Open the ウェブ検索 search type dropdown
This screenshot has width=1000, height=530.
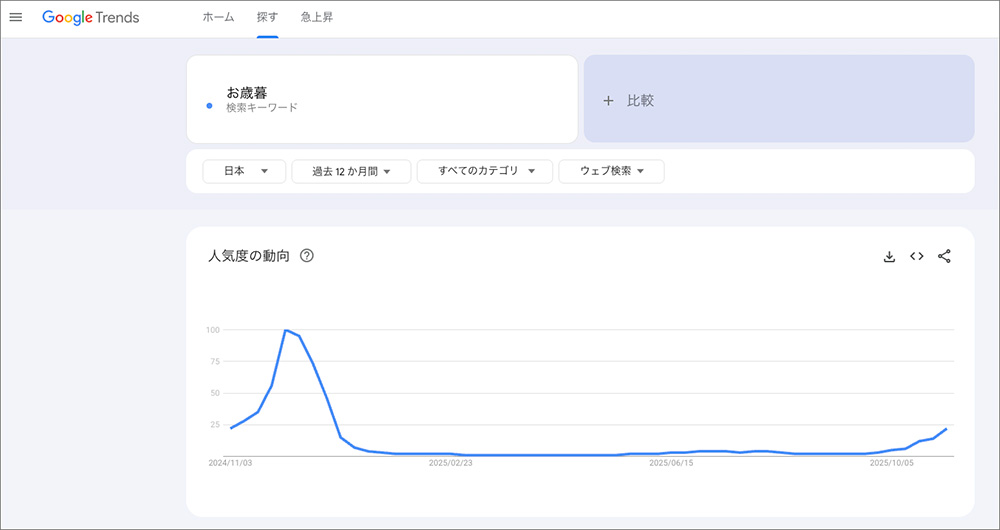pyautogui.click(x=612, y=172)
